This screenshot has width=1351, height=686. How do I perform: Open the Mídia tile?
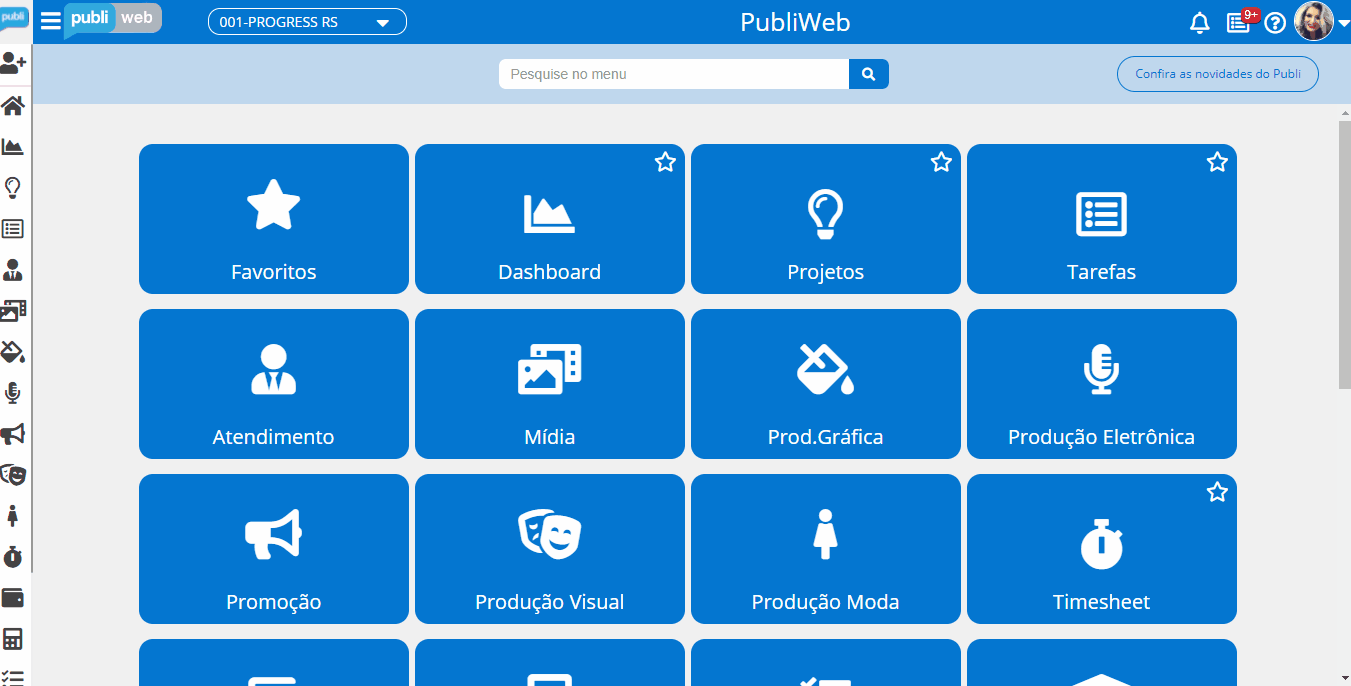tap(550, 384)
